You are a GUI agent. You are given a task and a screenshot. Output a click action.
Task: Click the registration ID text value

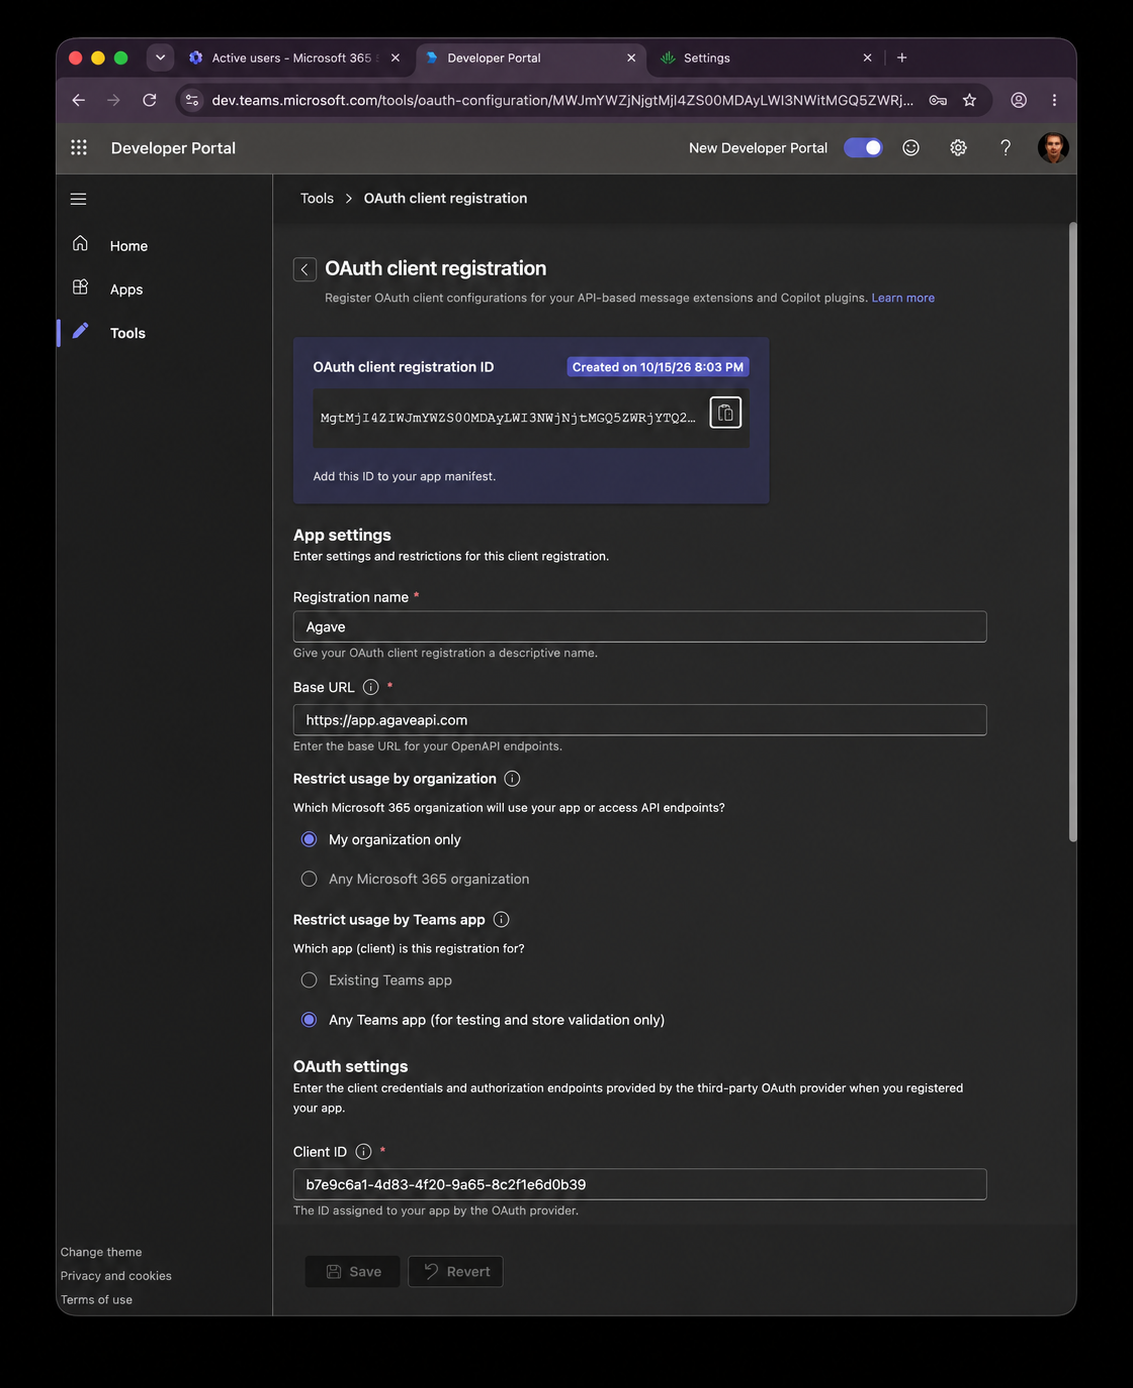[507, 418]
